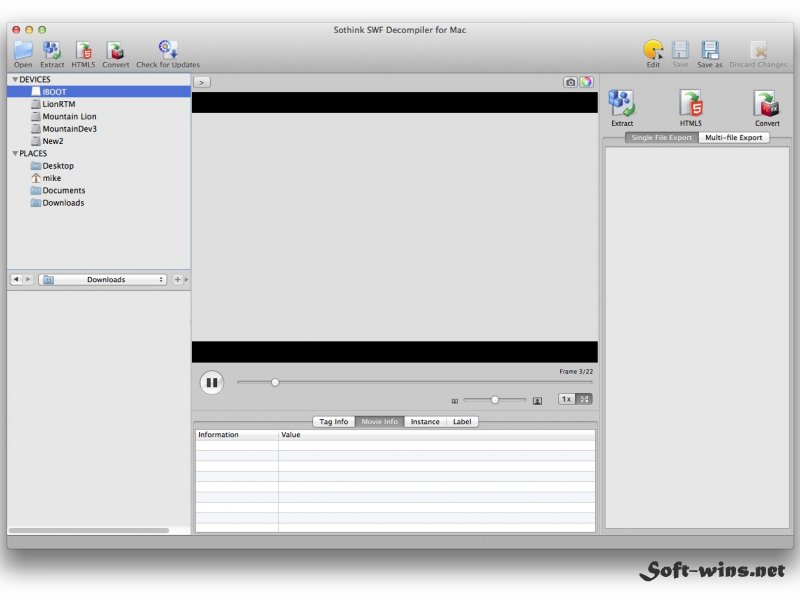The height and width of the screenshot is (600, 800).
Task: Select the New2 drive
Action: coord(99,141)
